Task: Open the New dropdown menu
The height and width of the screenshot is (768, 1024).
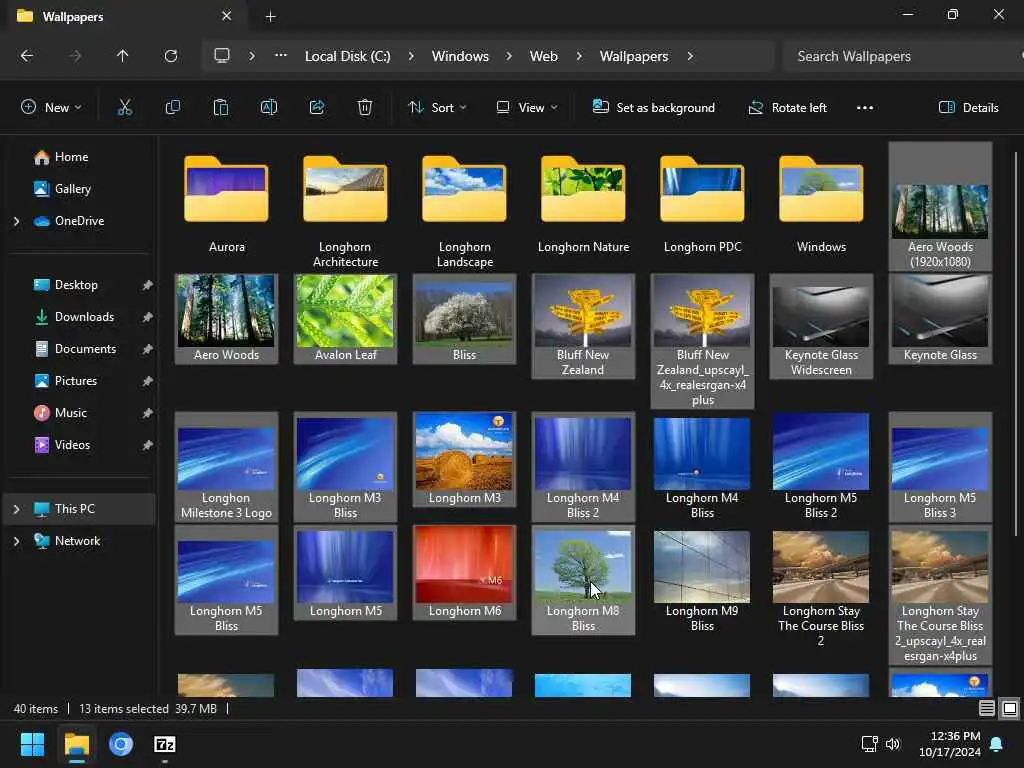Action: [51, 108]
